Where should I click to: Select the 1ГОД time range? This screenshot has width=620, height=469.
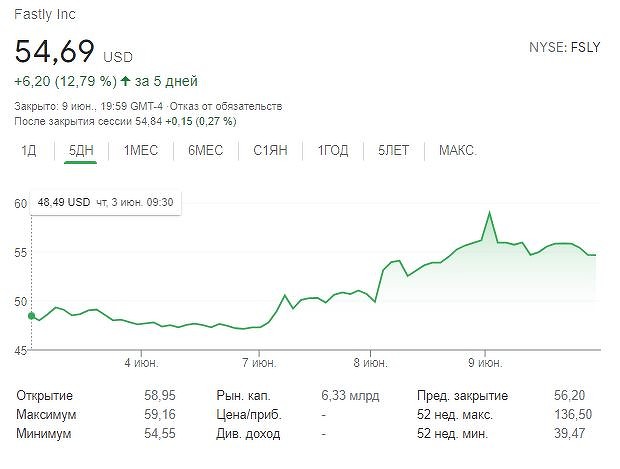tap(333, 151)
